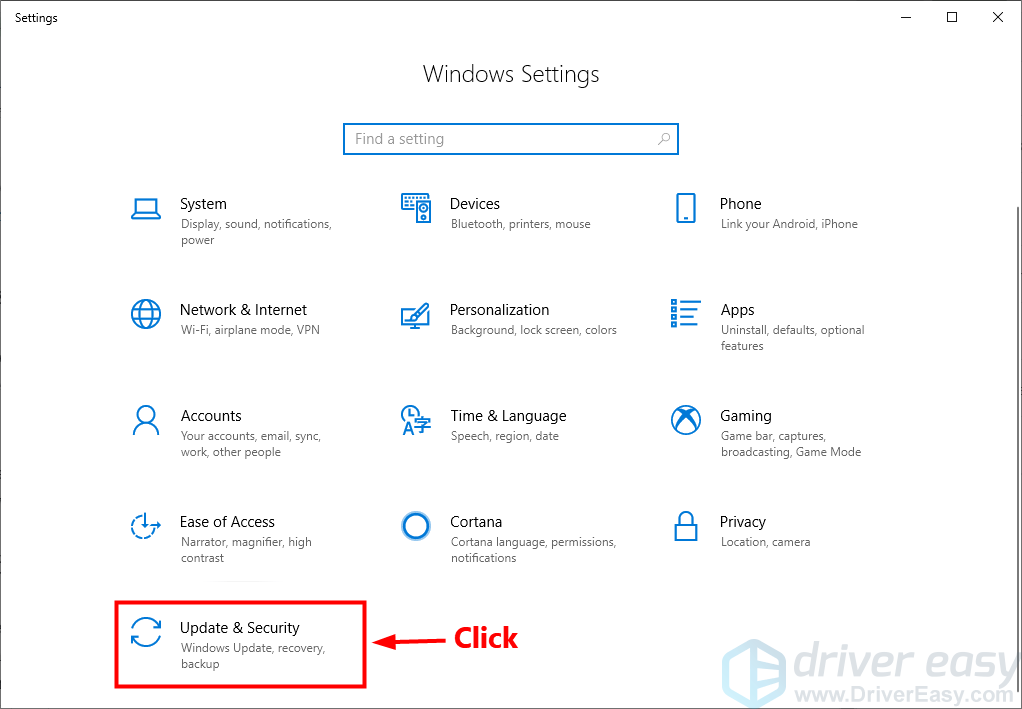The image size is (1022, 709).
Task: Click the Apps list icon
Action: coord(686,313)
